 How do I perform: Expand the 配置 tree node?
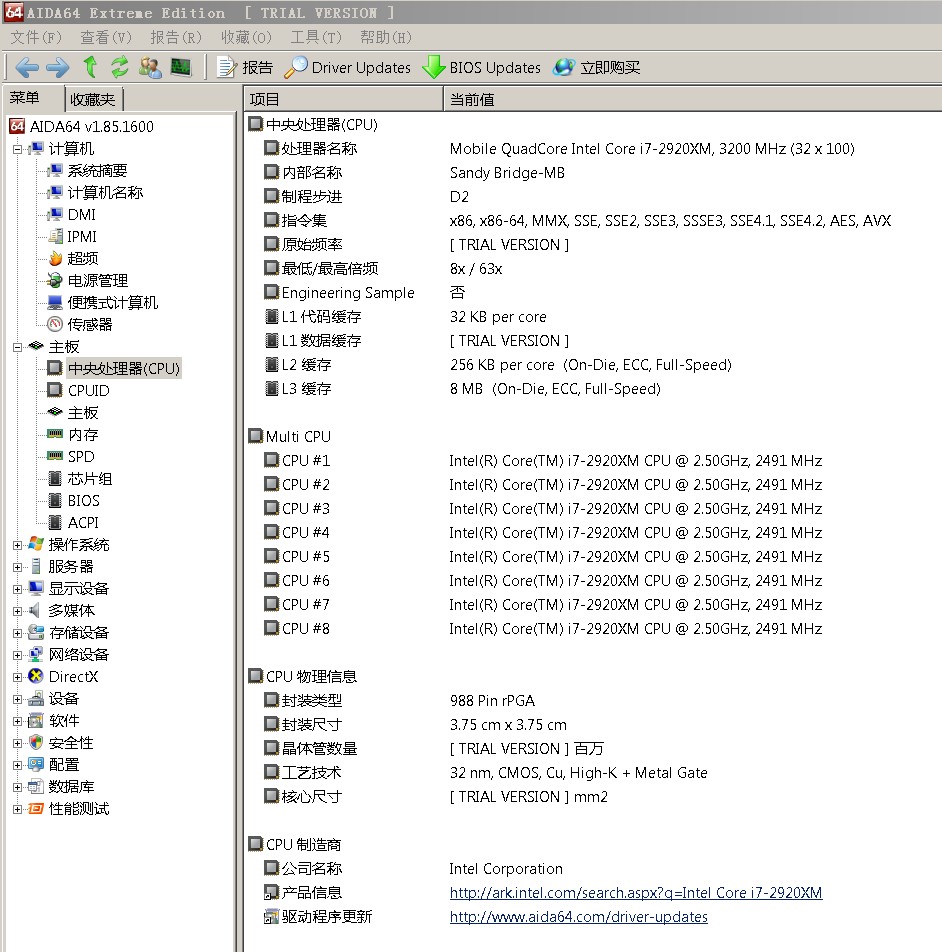click(x=18, y=765)
